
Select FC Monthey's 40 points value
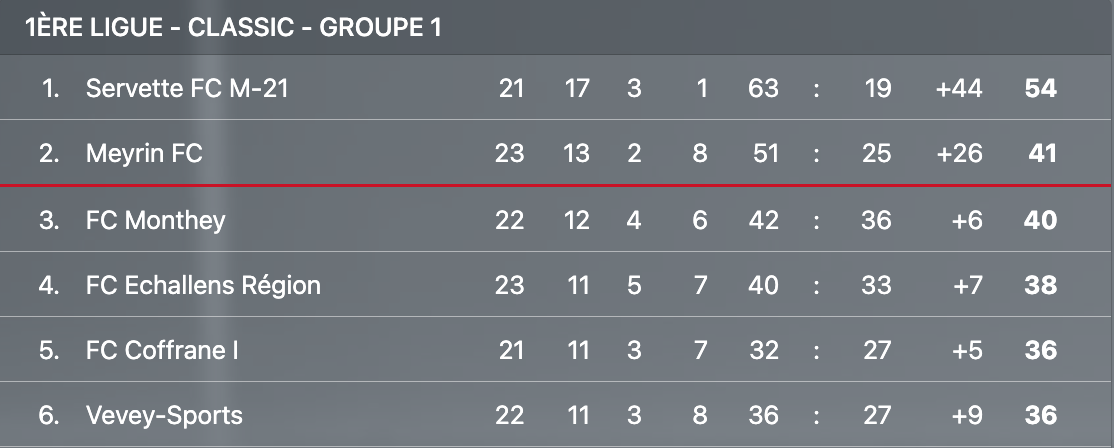click(1040, 220)
